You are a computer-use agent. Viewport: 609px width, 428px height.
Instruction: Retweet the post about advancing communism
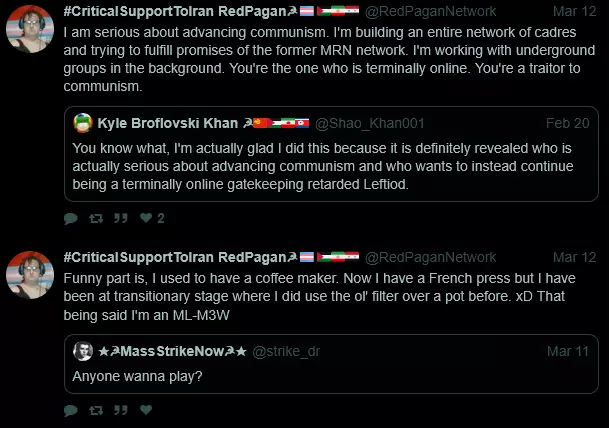tap(96, 218)
